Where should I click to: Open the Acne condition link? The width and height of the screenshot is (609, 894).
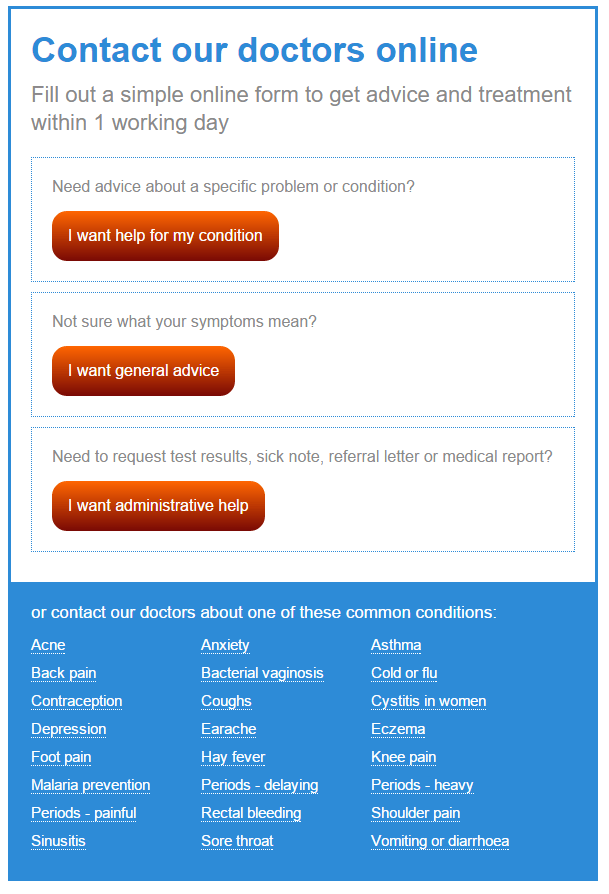coord(48,645)
